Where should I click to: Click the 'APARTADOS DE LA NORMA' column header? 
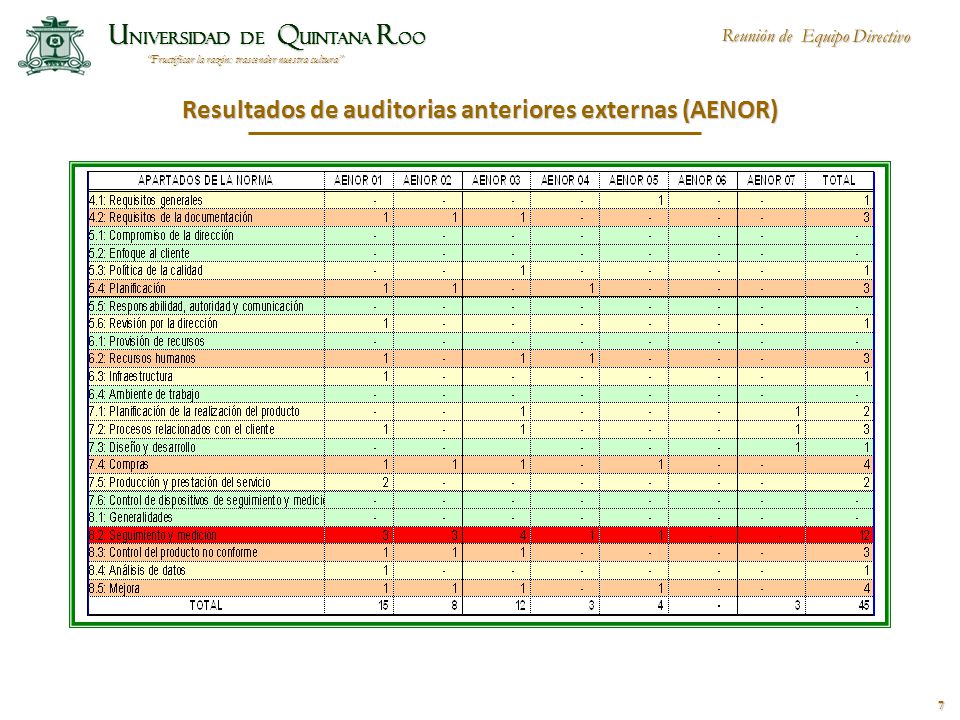pos(206,180)
